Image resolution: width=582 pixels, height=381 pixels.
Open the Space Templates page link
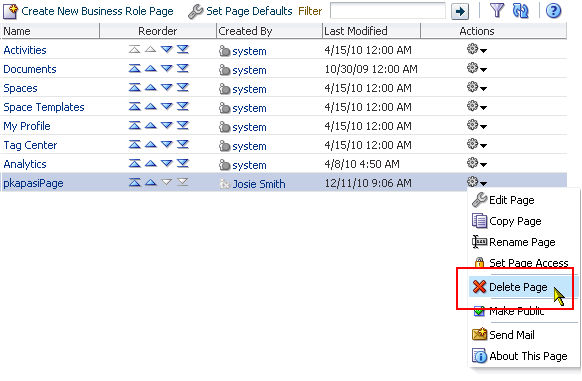(44, 107)
